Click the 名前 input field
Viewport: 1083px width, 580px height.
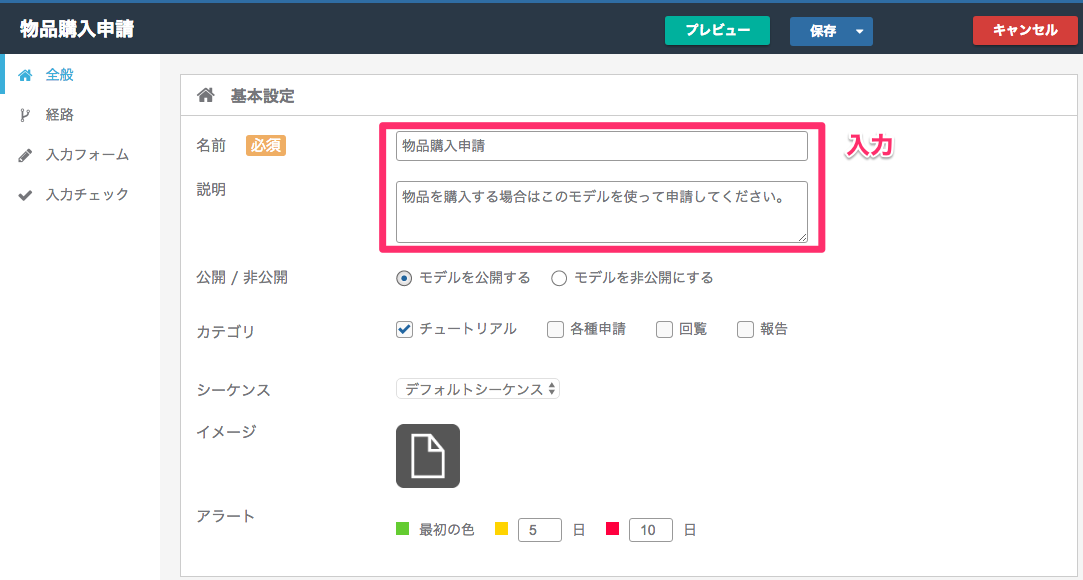pos(602,146)
